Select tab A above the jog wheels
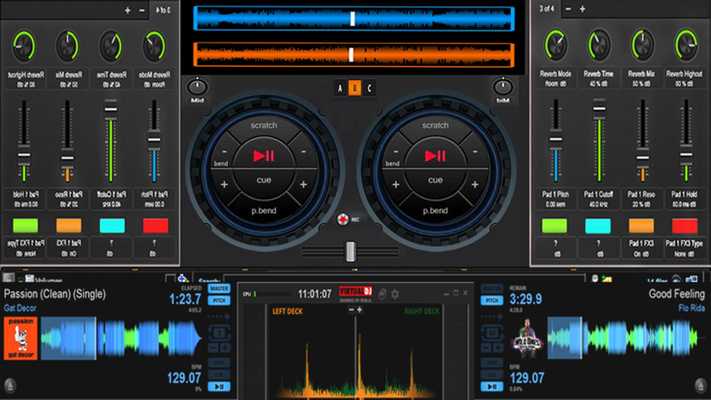 [340, 88]
